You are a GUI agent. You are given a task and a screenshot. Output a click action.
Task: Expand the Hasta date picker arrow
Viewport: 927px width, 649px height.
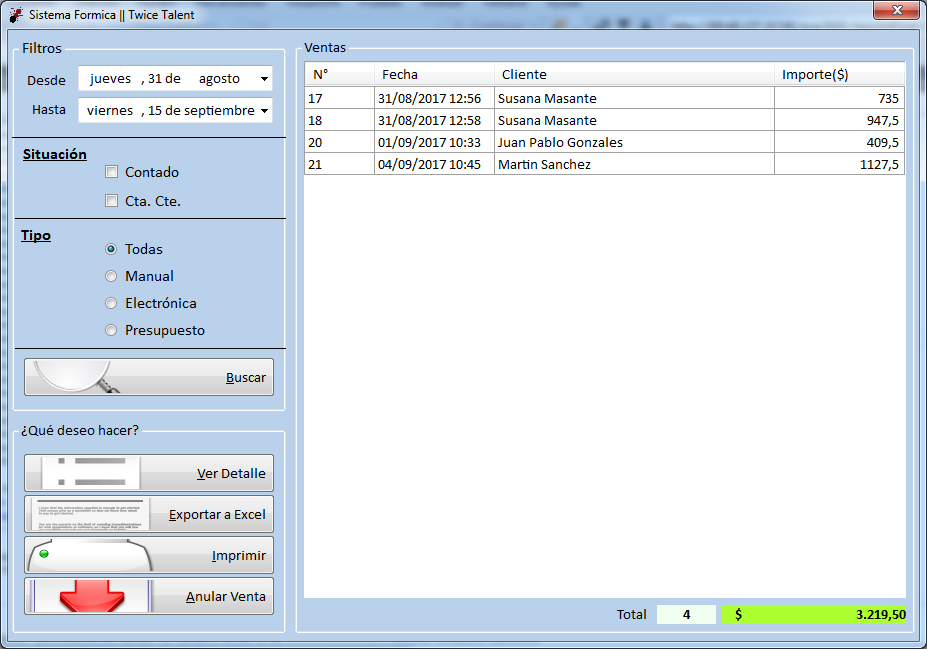point(264,111)
